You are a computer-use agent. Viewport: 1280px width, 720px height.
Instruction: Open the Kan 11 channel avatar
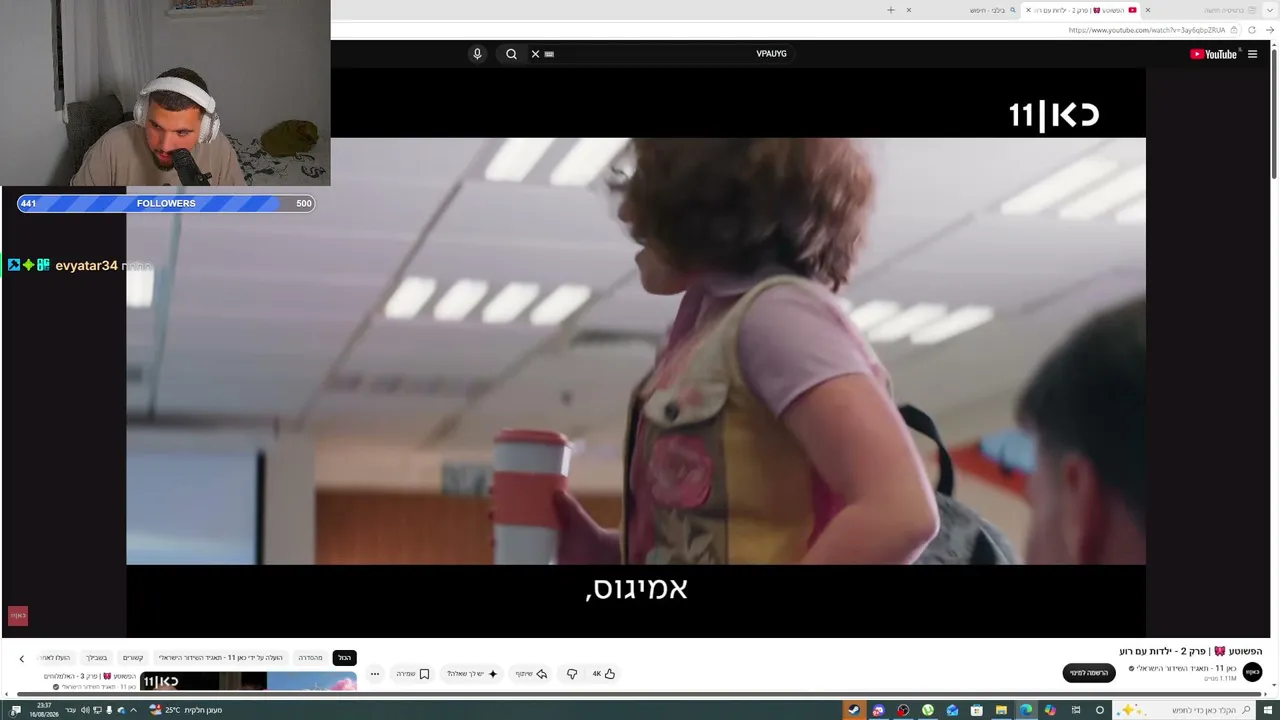[1252, 672]
